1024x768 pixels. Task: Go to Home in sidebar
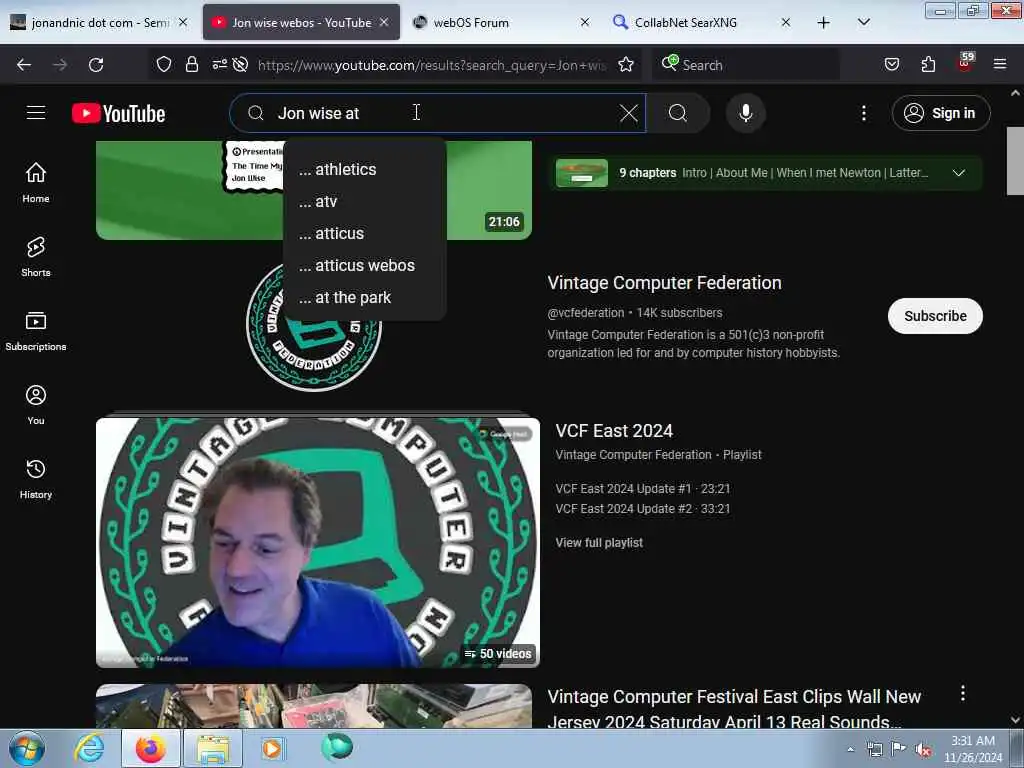point(36,182)
